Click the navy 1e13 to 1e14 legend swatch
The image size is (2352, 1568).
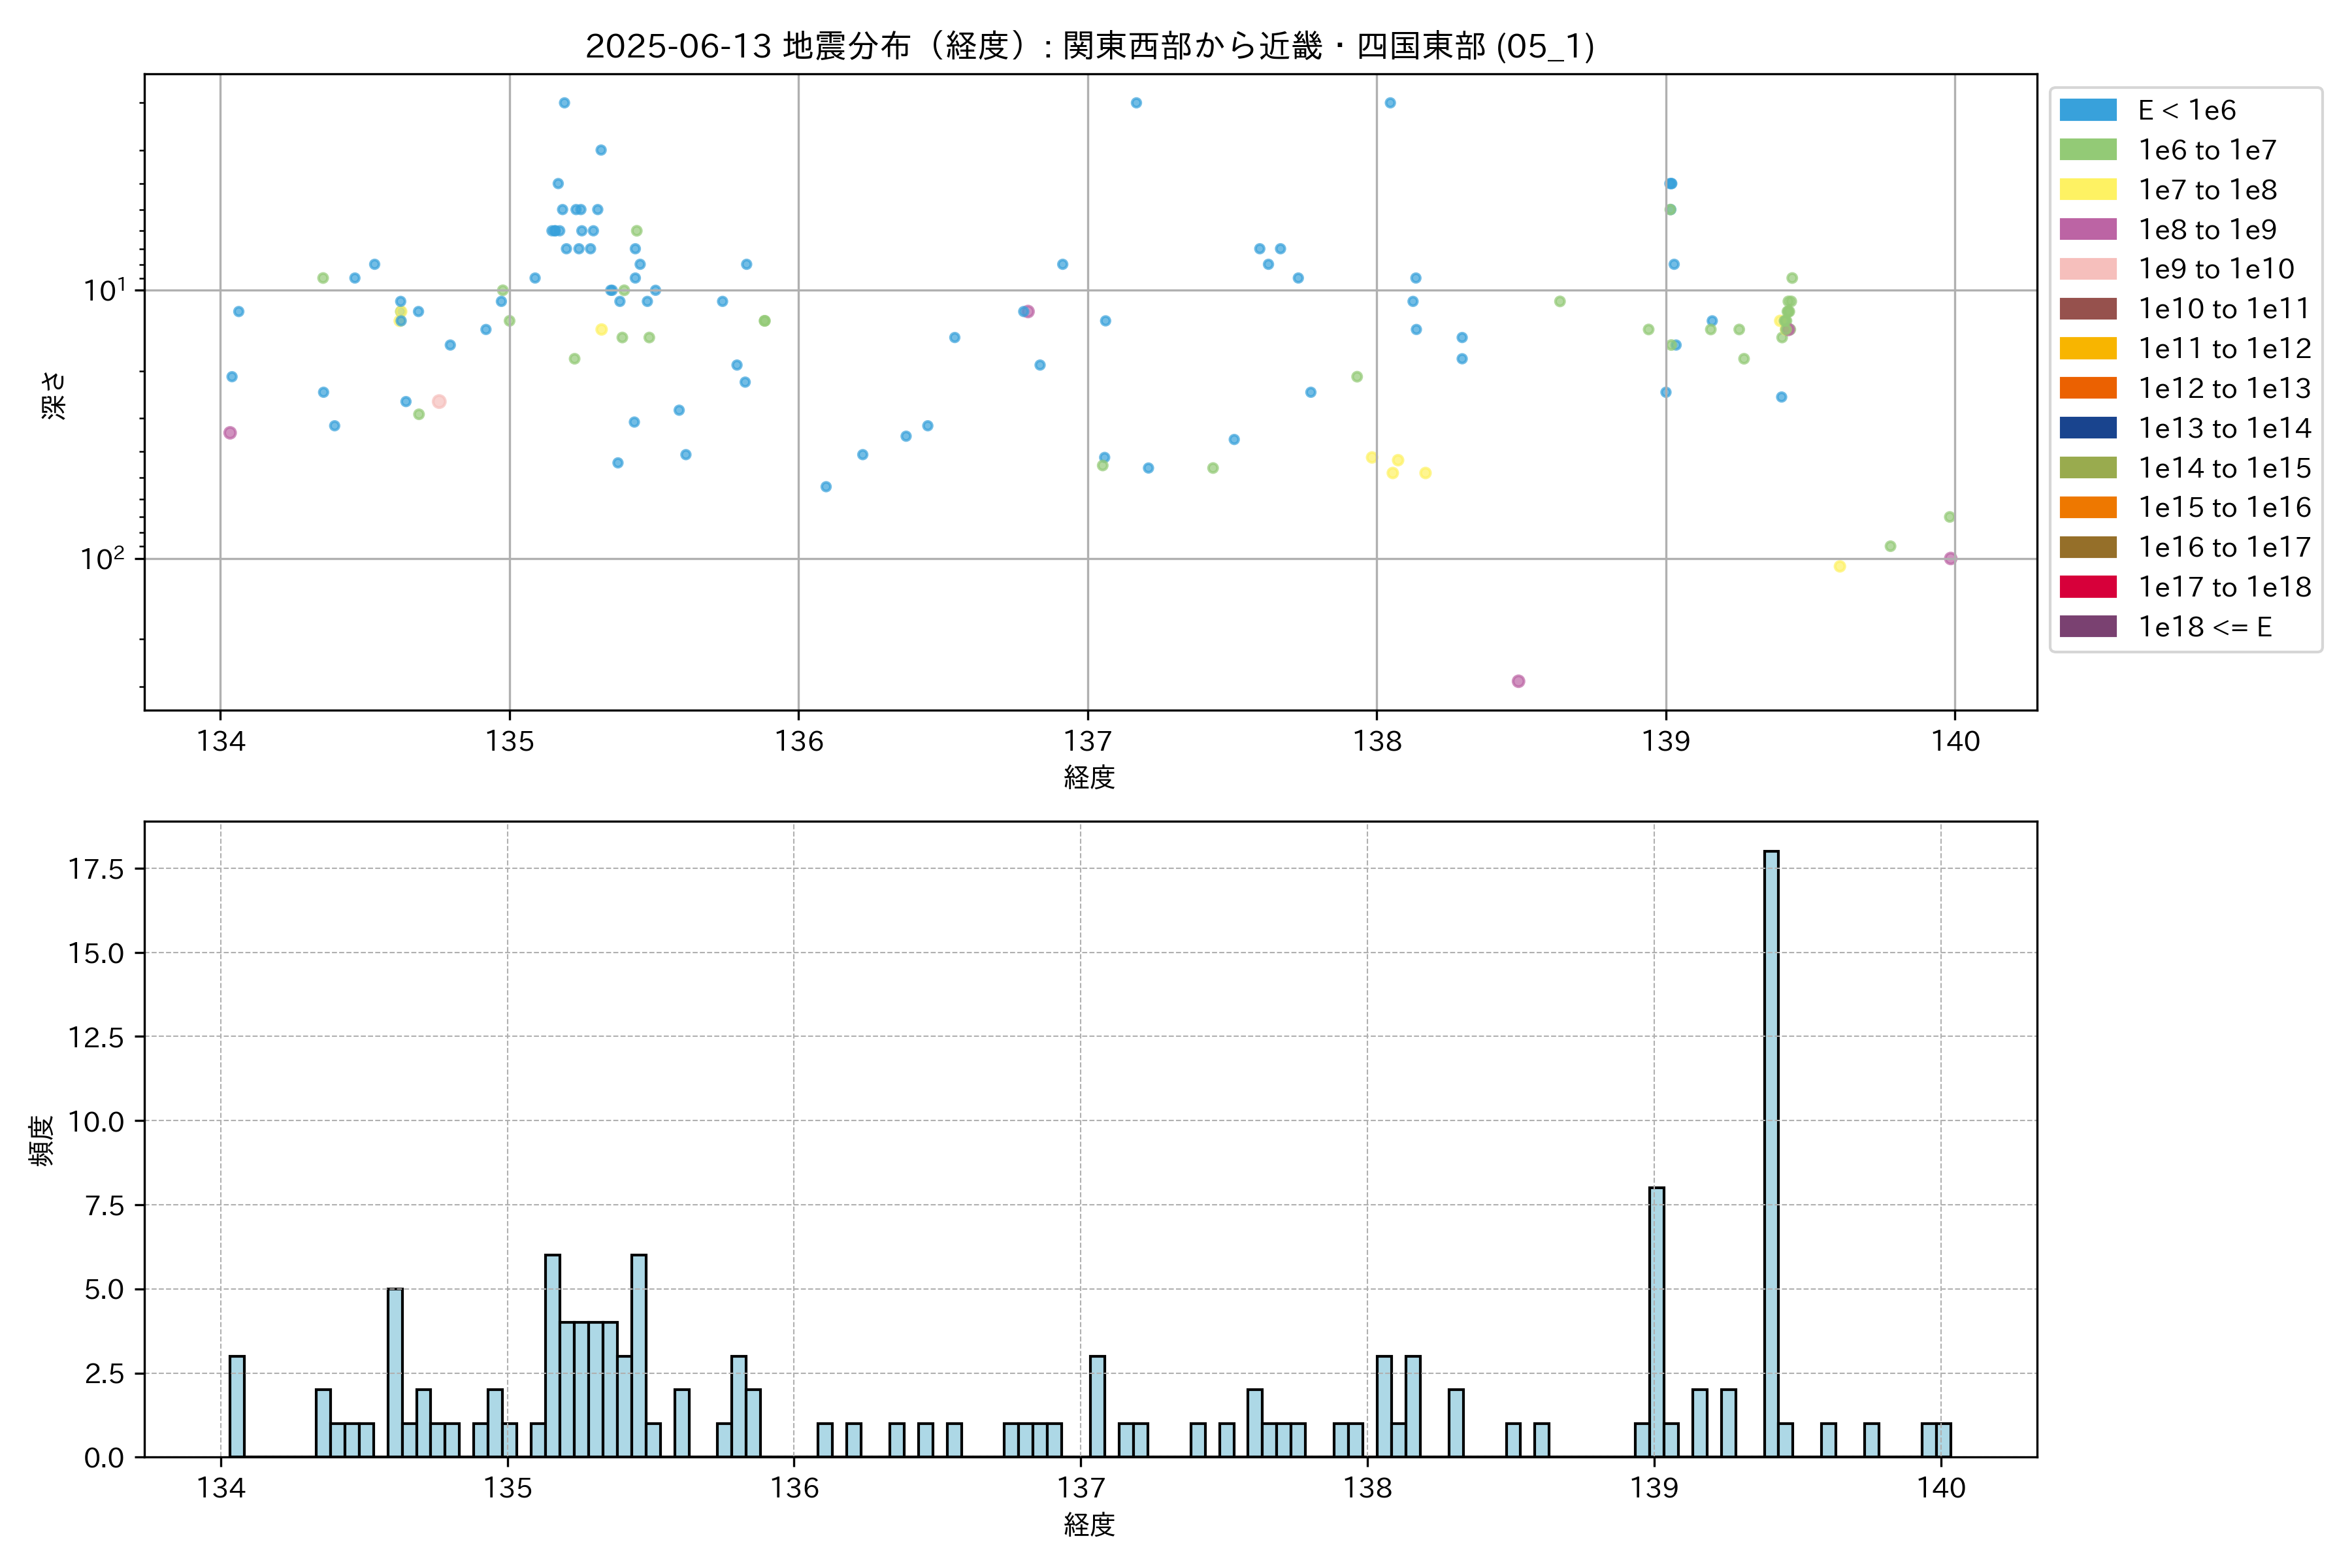pos(2087,428)
